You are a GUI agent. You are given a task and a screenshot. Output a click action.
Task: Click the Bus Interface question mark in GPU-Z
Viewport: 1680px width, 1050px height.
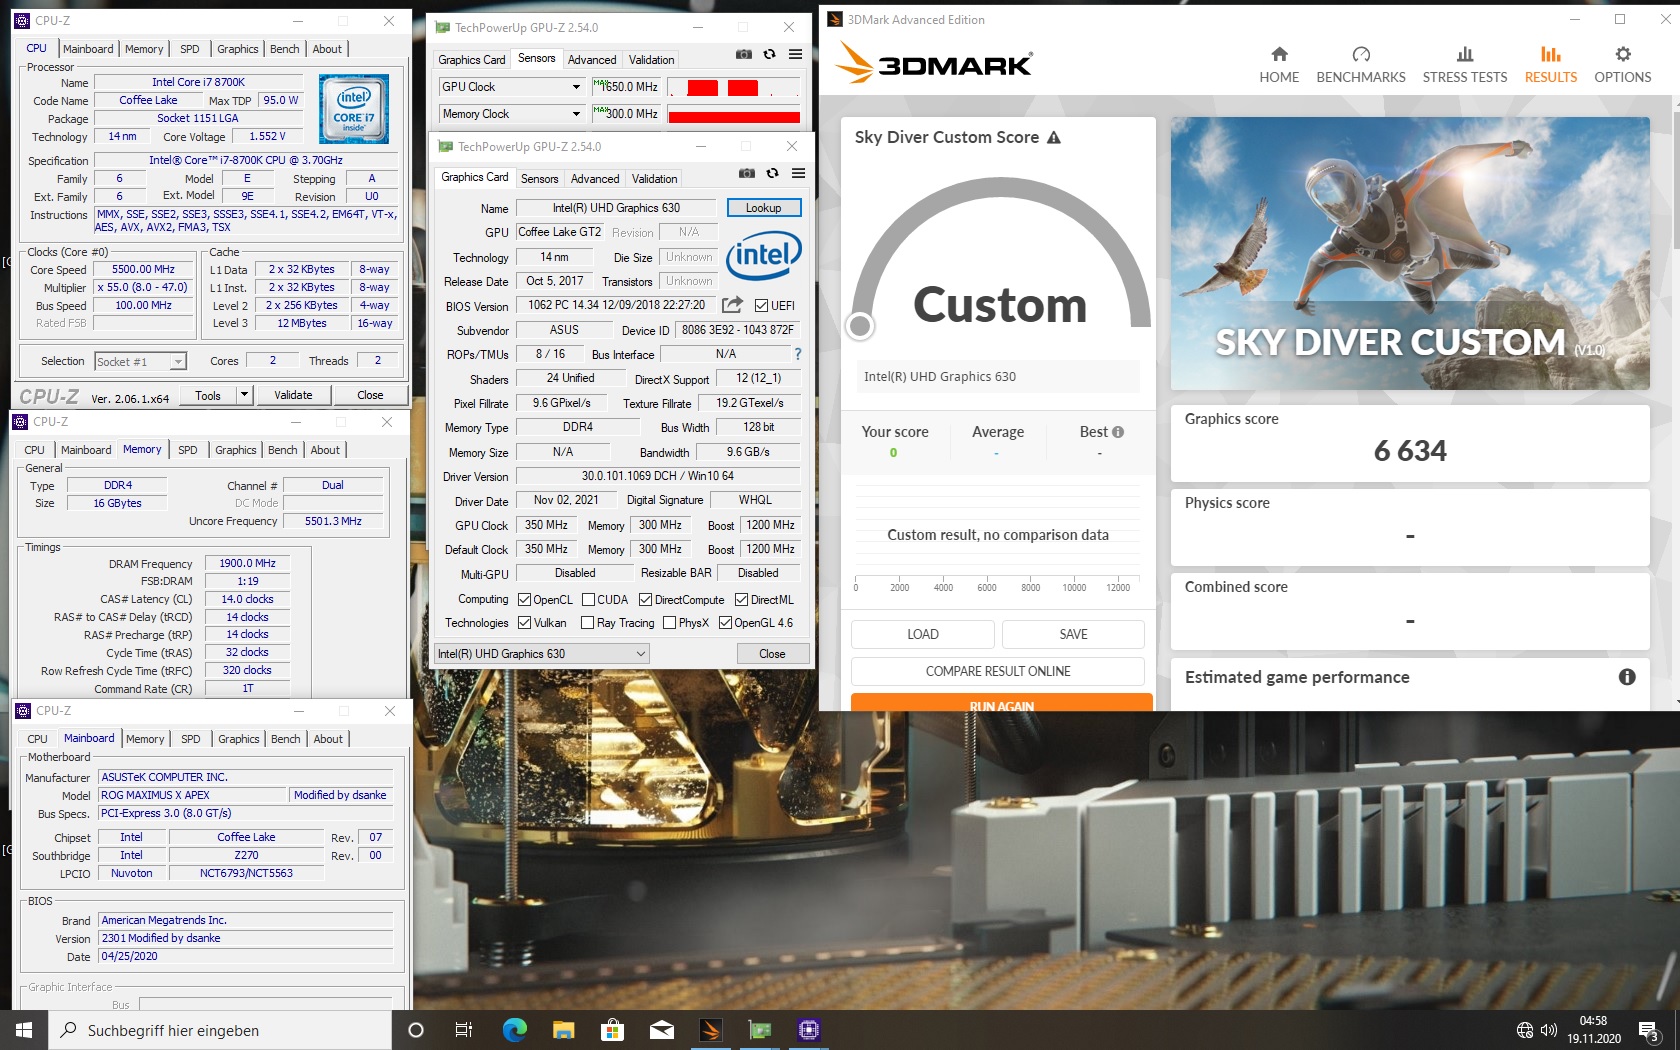click(797, 354)
